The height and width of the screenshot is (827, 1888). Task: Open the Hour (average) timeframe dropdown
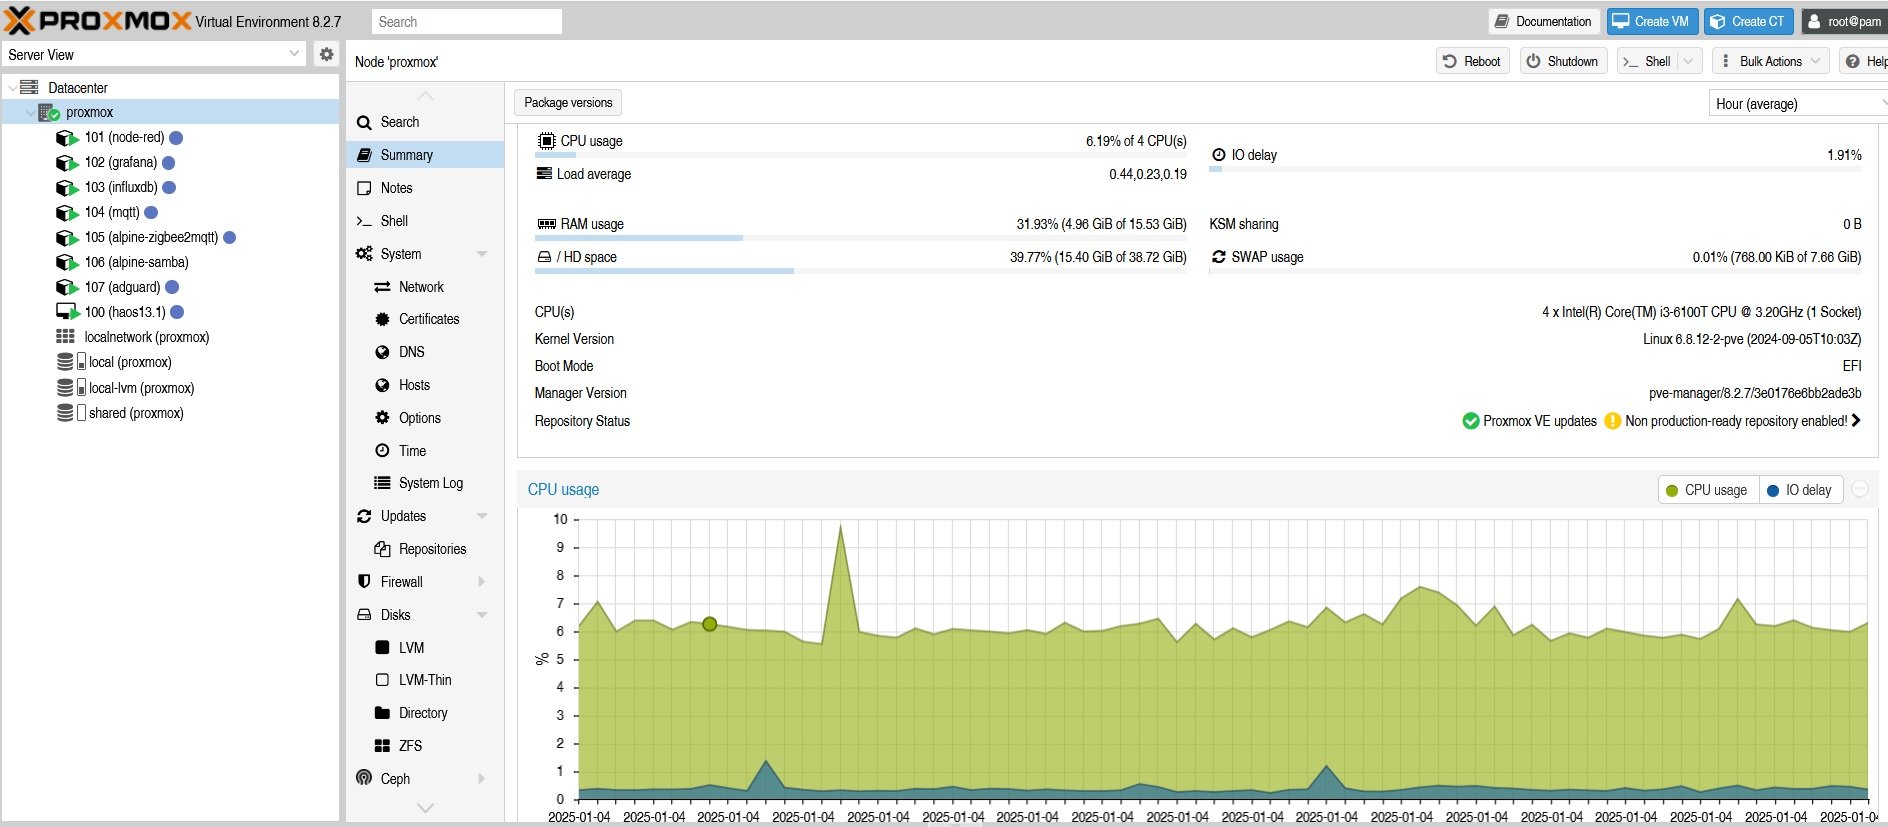pyautogui.click(x=1795, y=104)
